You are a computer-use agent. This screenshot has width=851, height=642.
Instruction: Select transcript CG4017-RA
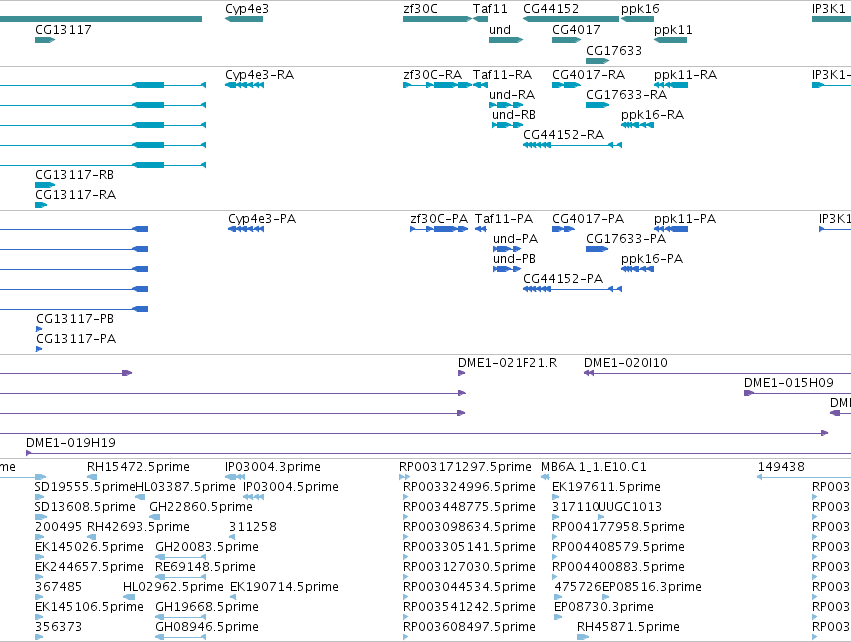[x=567, y=85]
